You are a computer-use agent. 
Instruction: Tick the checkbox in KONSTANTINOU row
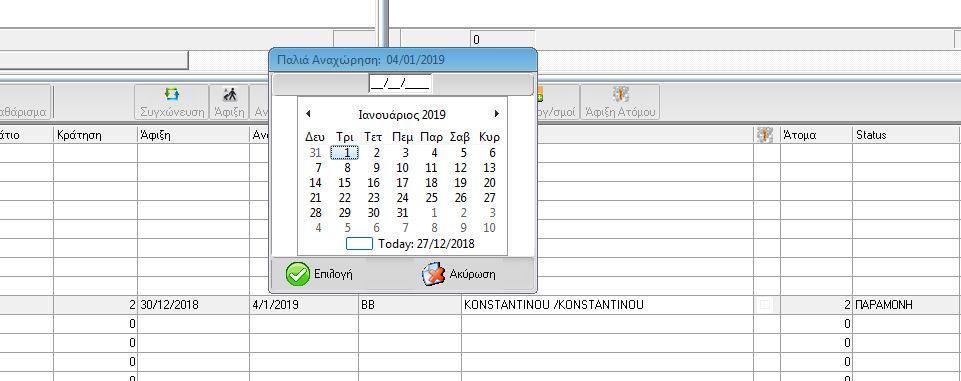[x=764, y=304]
